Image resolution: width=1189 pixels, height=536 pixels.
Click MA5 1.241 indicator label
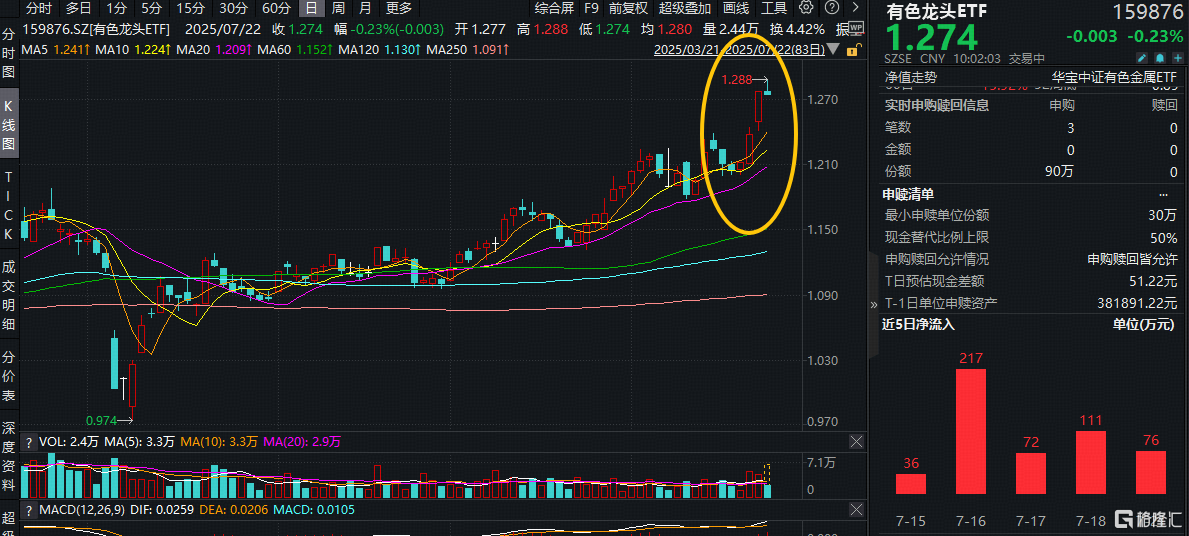click(x=54, y=50)
